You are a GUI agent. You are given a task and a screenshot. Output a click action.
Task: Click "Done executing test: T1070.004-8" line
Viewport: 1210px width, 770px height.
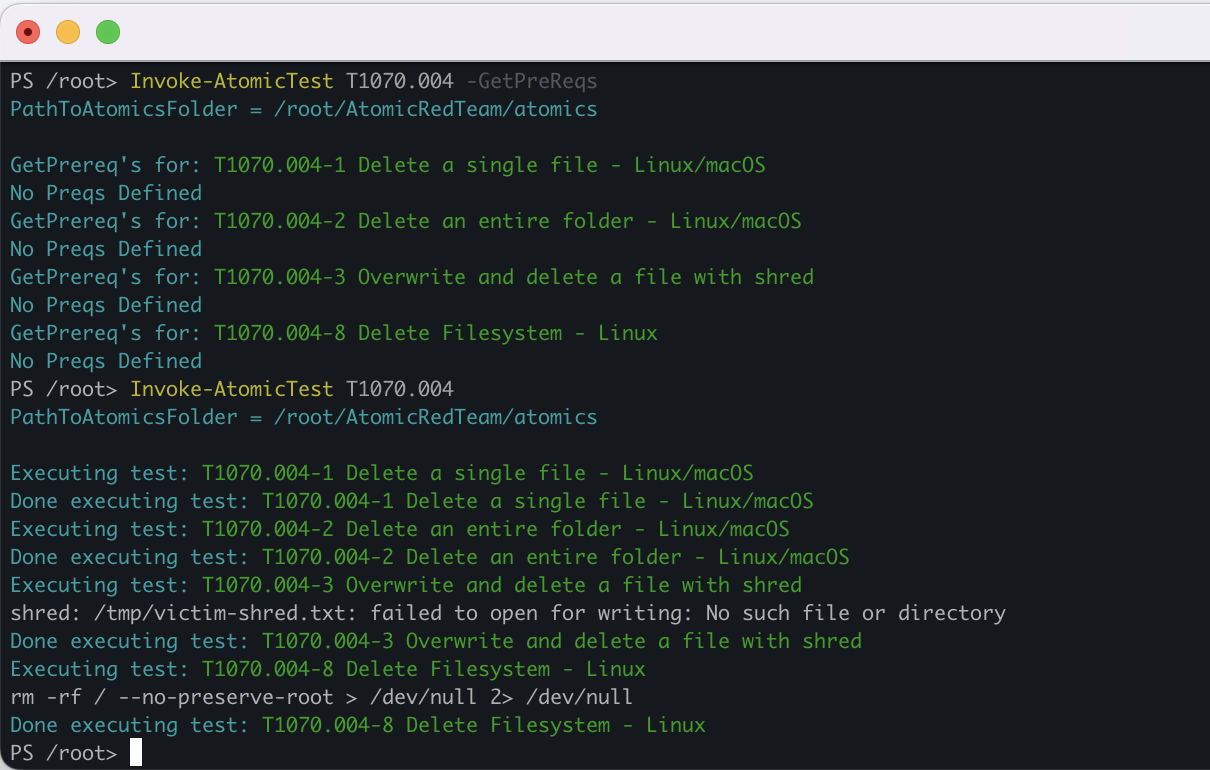coord(357,724)
